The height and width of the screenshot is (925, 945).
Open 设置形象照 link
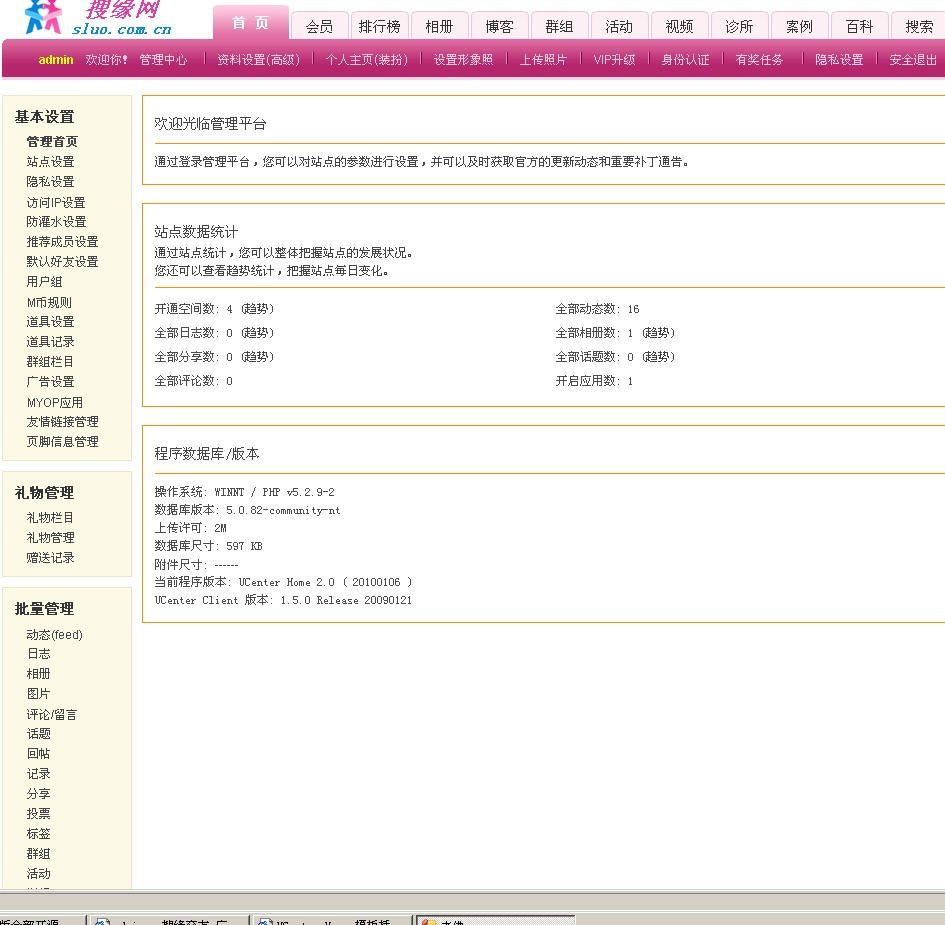(x=463, y=60)
